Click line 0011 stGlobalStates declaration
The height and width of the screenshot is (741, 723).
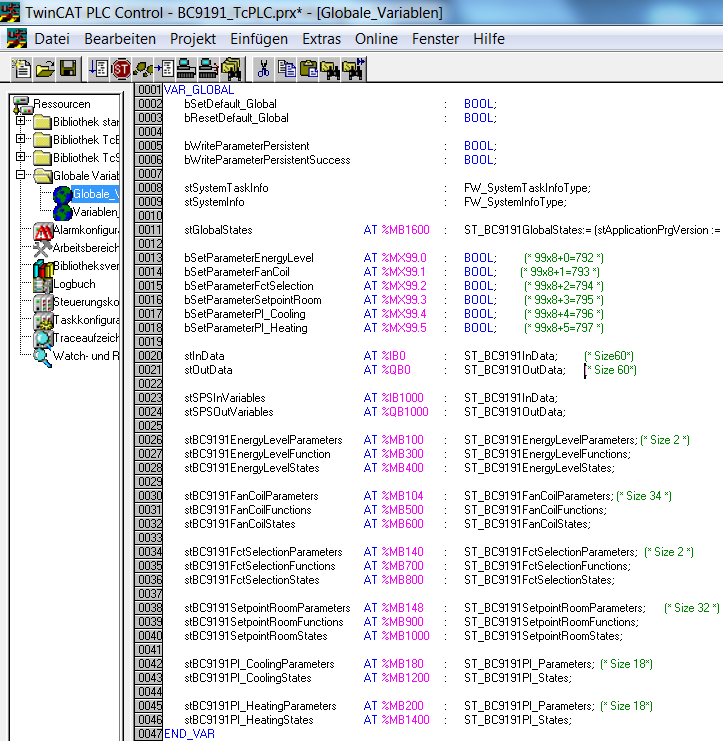[219, 230]
